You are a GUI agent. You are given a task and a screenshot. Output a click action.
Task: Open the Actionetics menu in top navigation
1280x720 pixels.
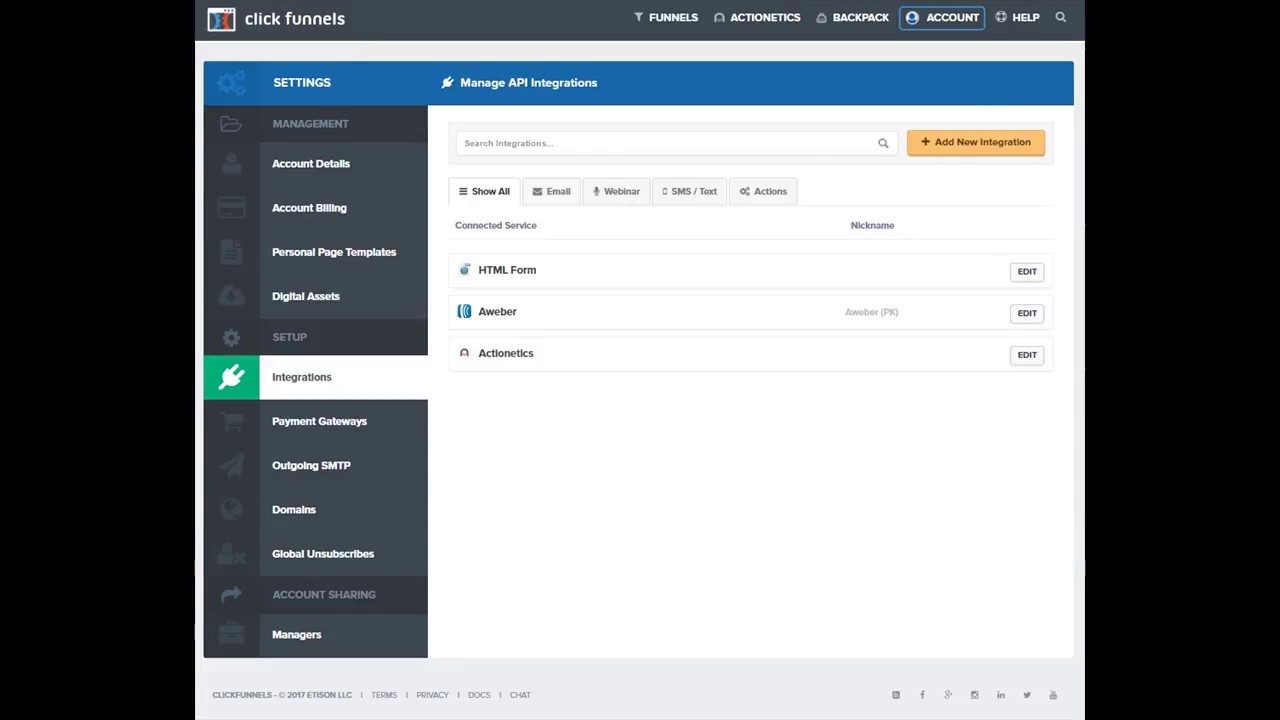point(757,17)
